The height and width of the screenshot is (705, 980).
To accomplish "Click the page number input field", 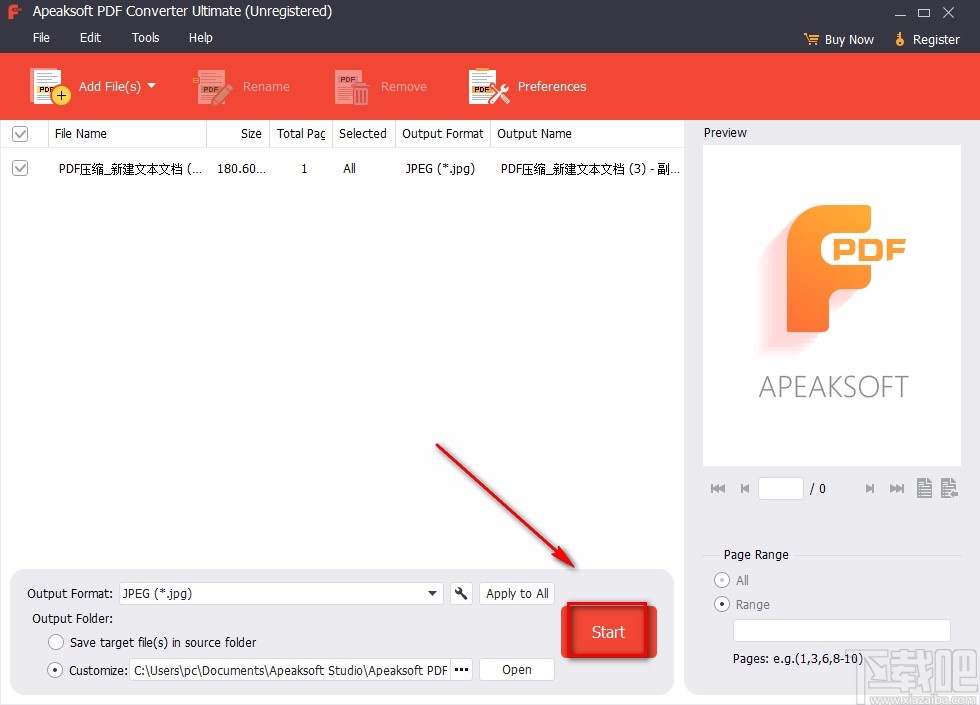I will [781, 488].
